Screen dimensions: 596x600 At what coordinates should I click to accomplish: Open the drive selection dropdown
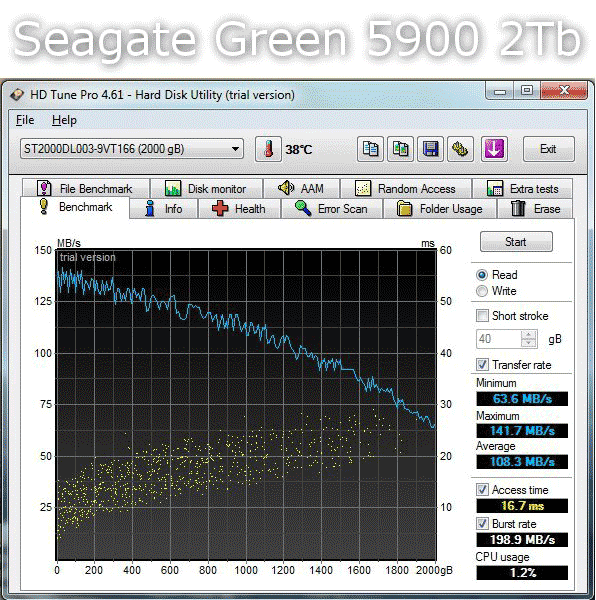click(132, 149)
